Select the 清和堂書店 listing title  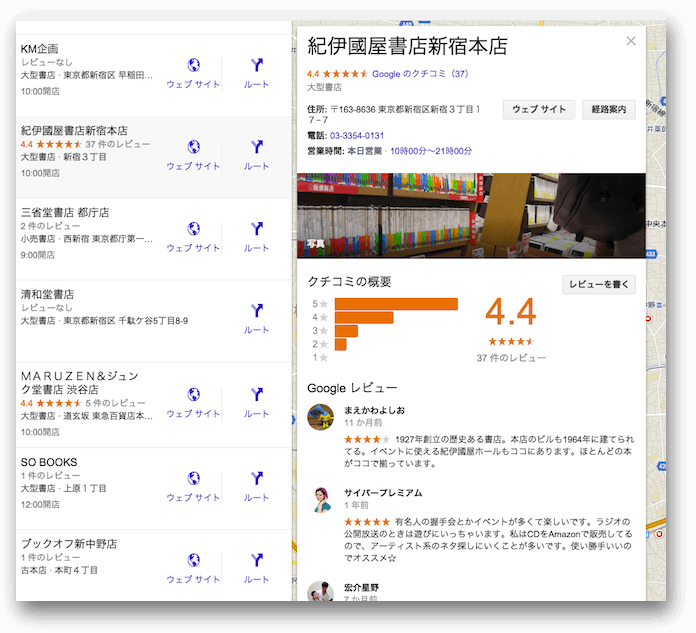(x=47, y=294)
